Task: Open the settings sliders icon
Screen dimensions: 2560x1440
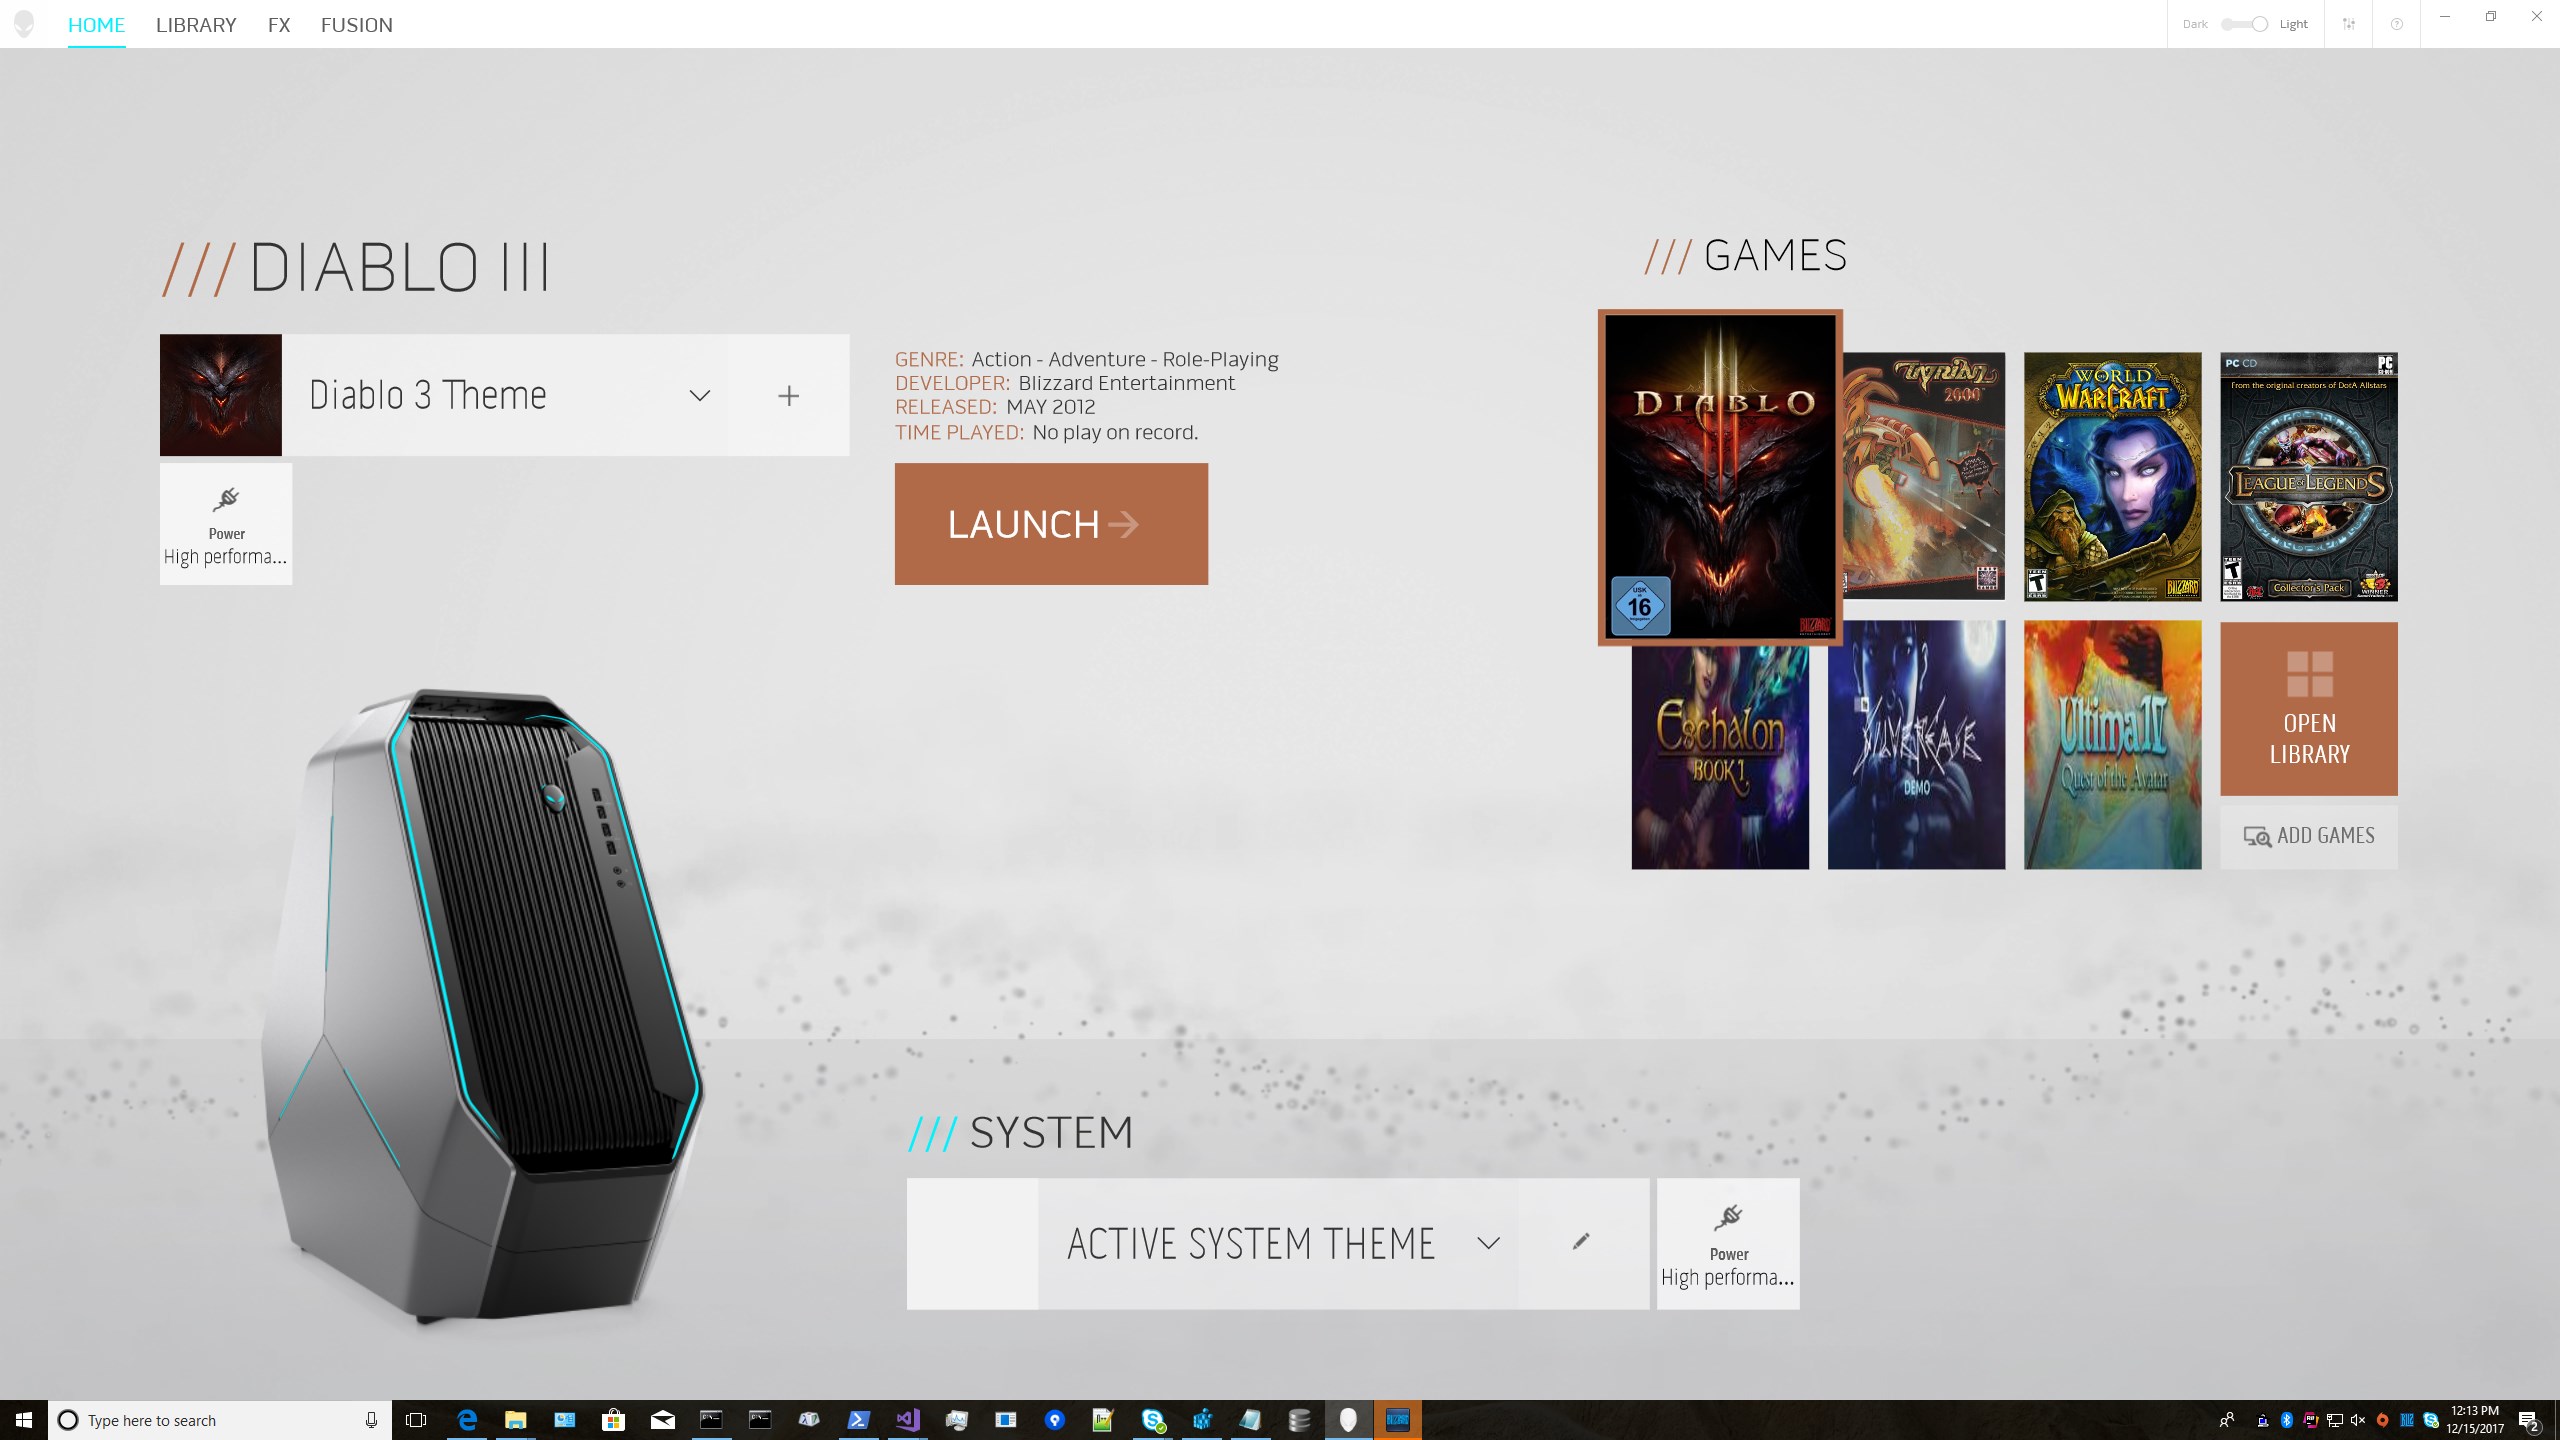Action: coord(2348,24)
